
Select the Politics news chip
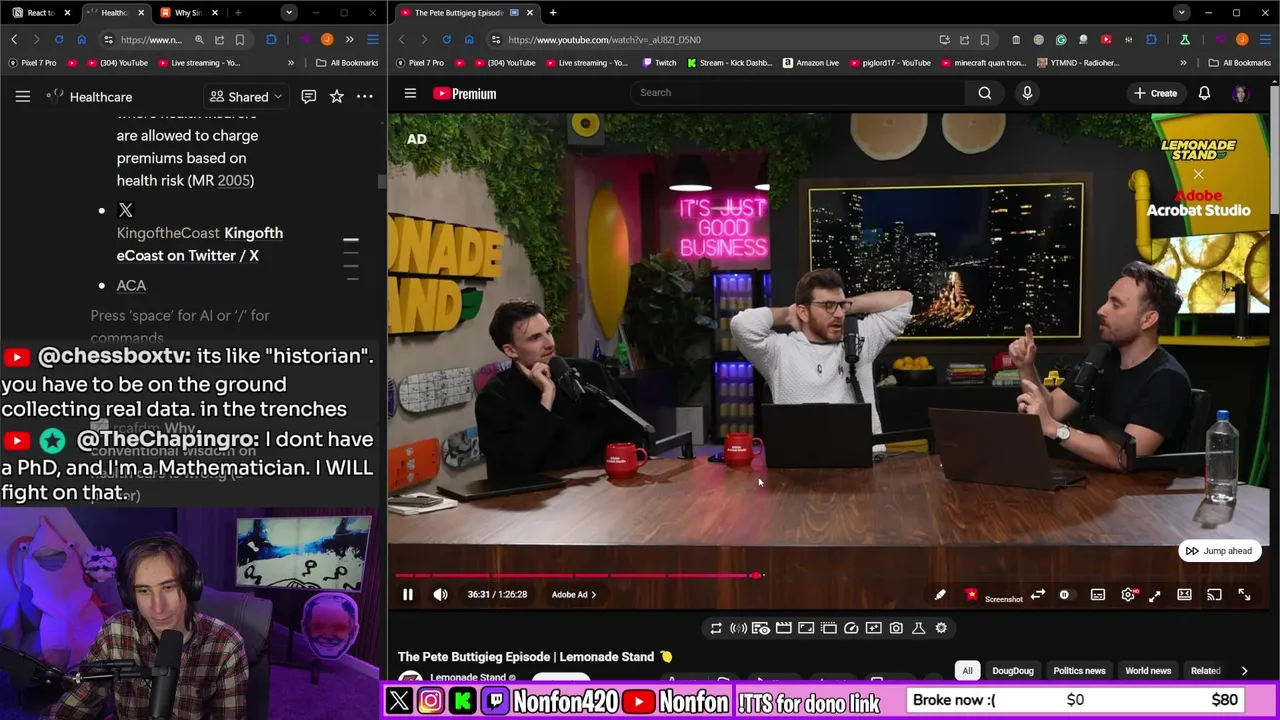1079,671
